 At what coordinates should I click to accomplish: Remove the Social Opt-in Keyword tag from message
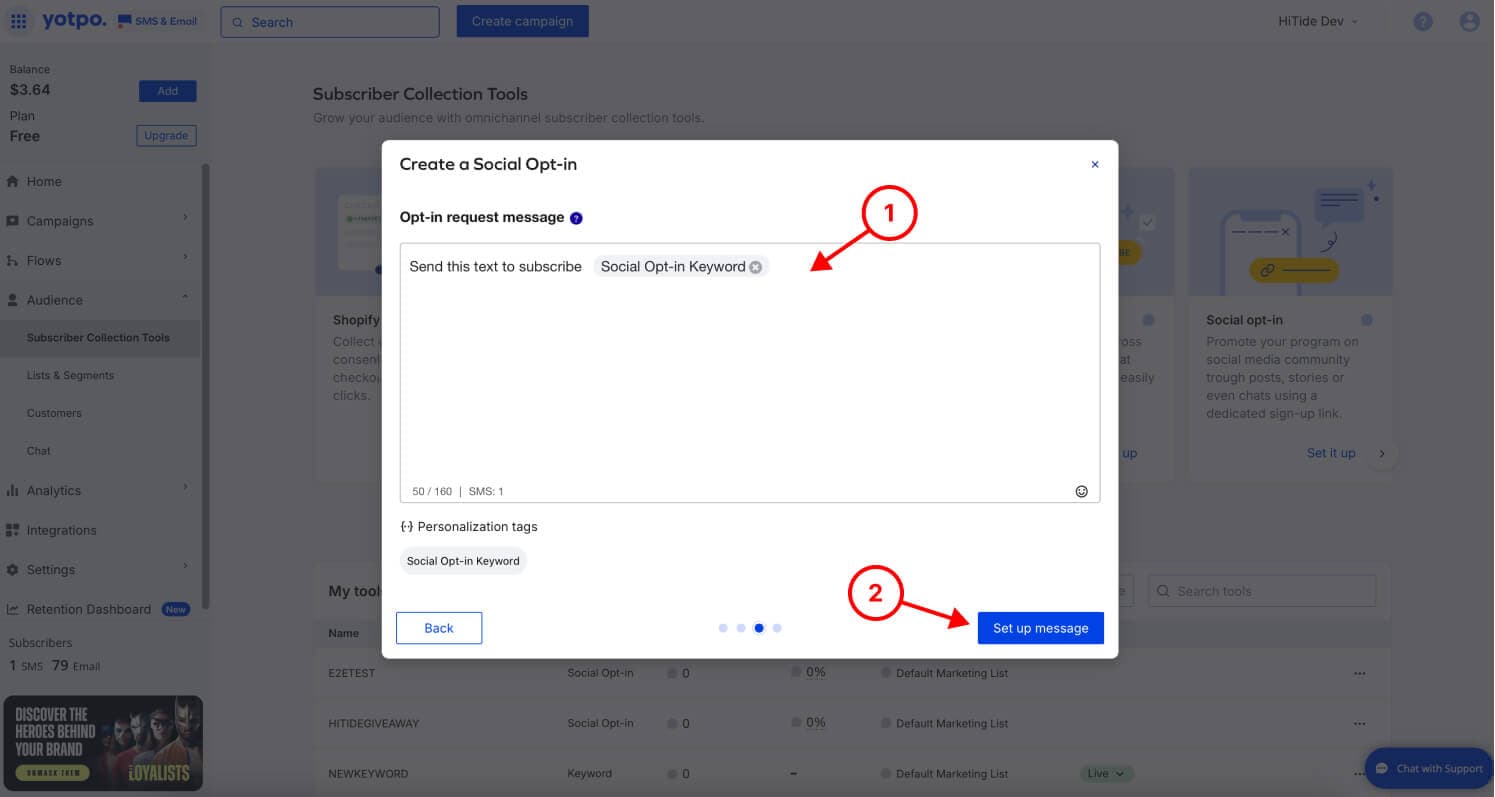[756, 267]
